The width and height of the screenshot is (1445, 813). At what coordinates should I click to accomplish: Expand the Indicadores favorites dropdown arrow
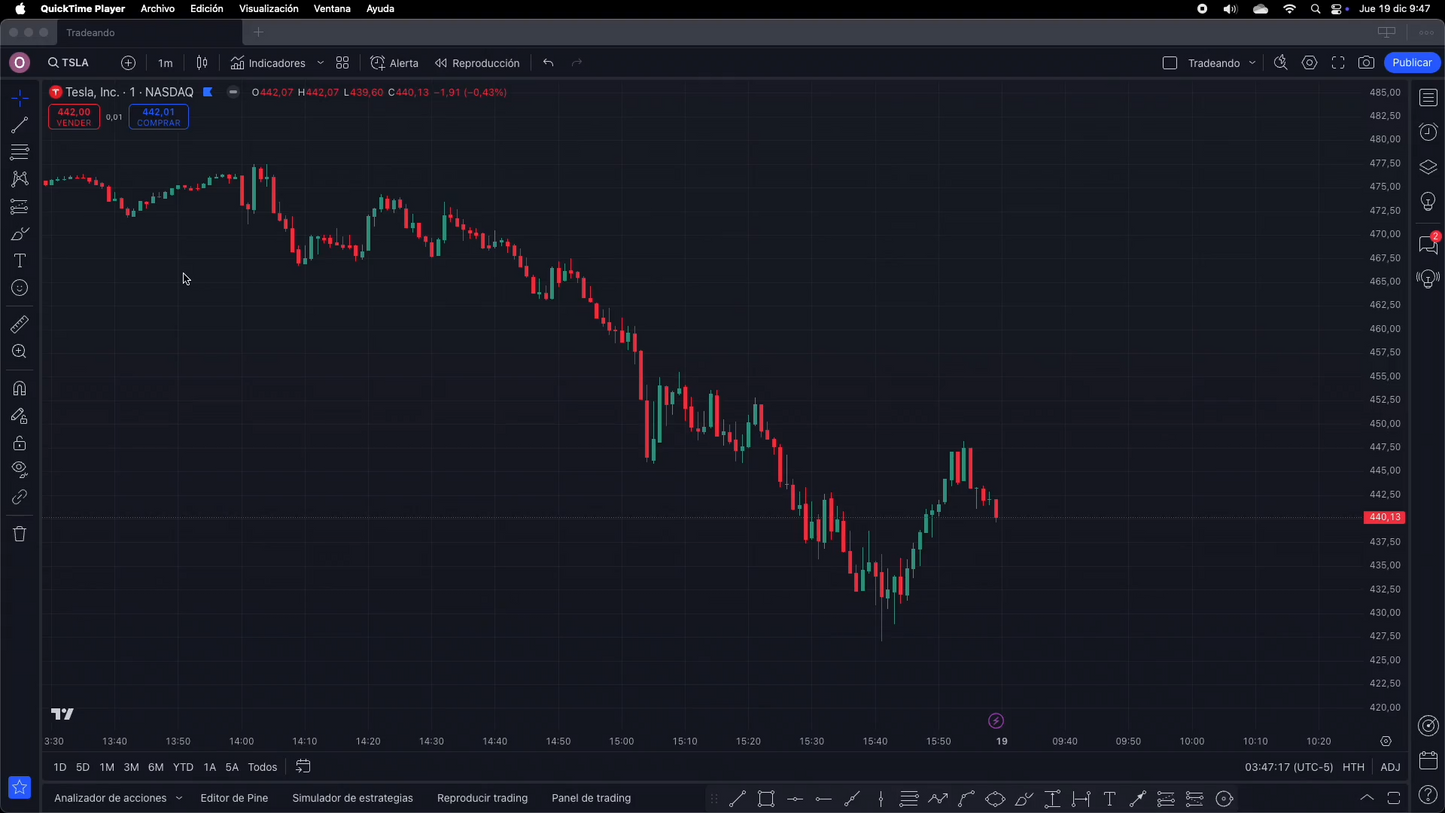[x=320, y=63]
